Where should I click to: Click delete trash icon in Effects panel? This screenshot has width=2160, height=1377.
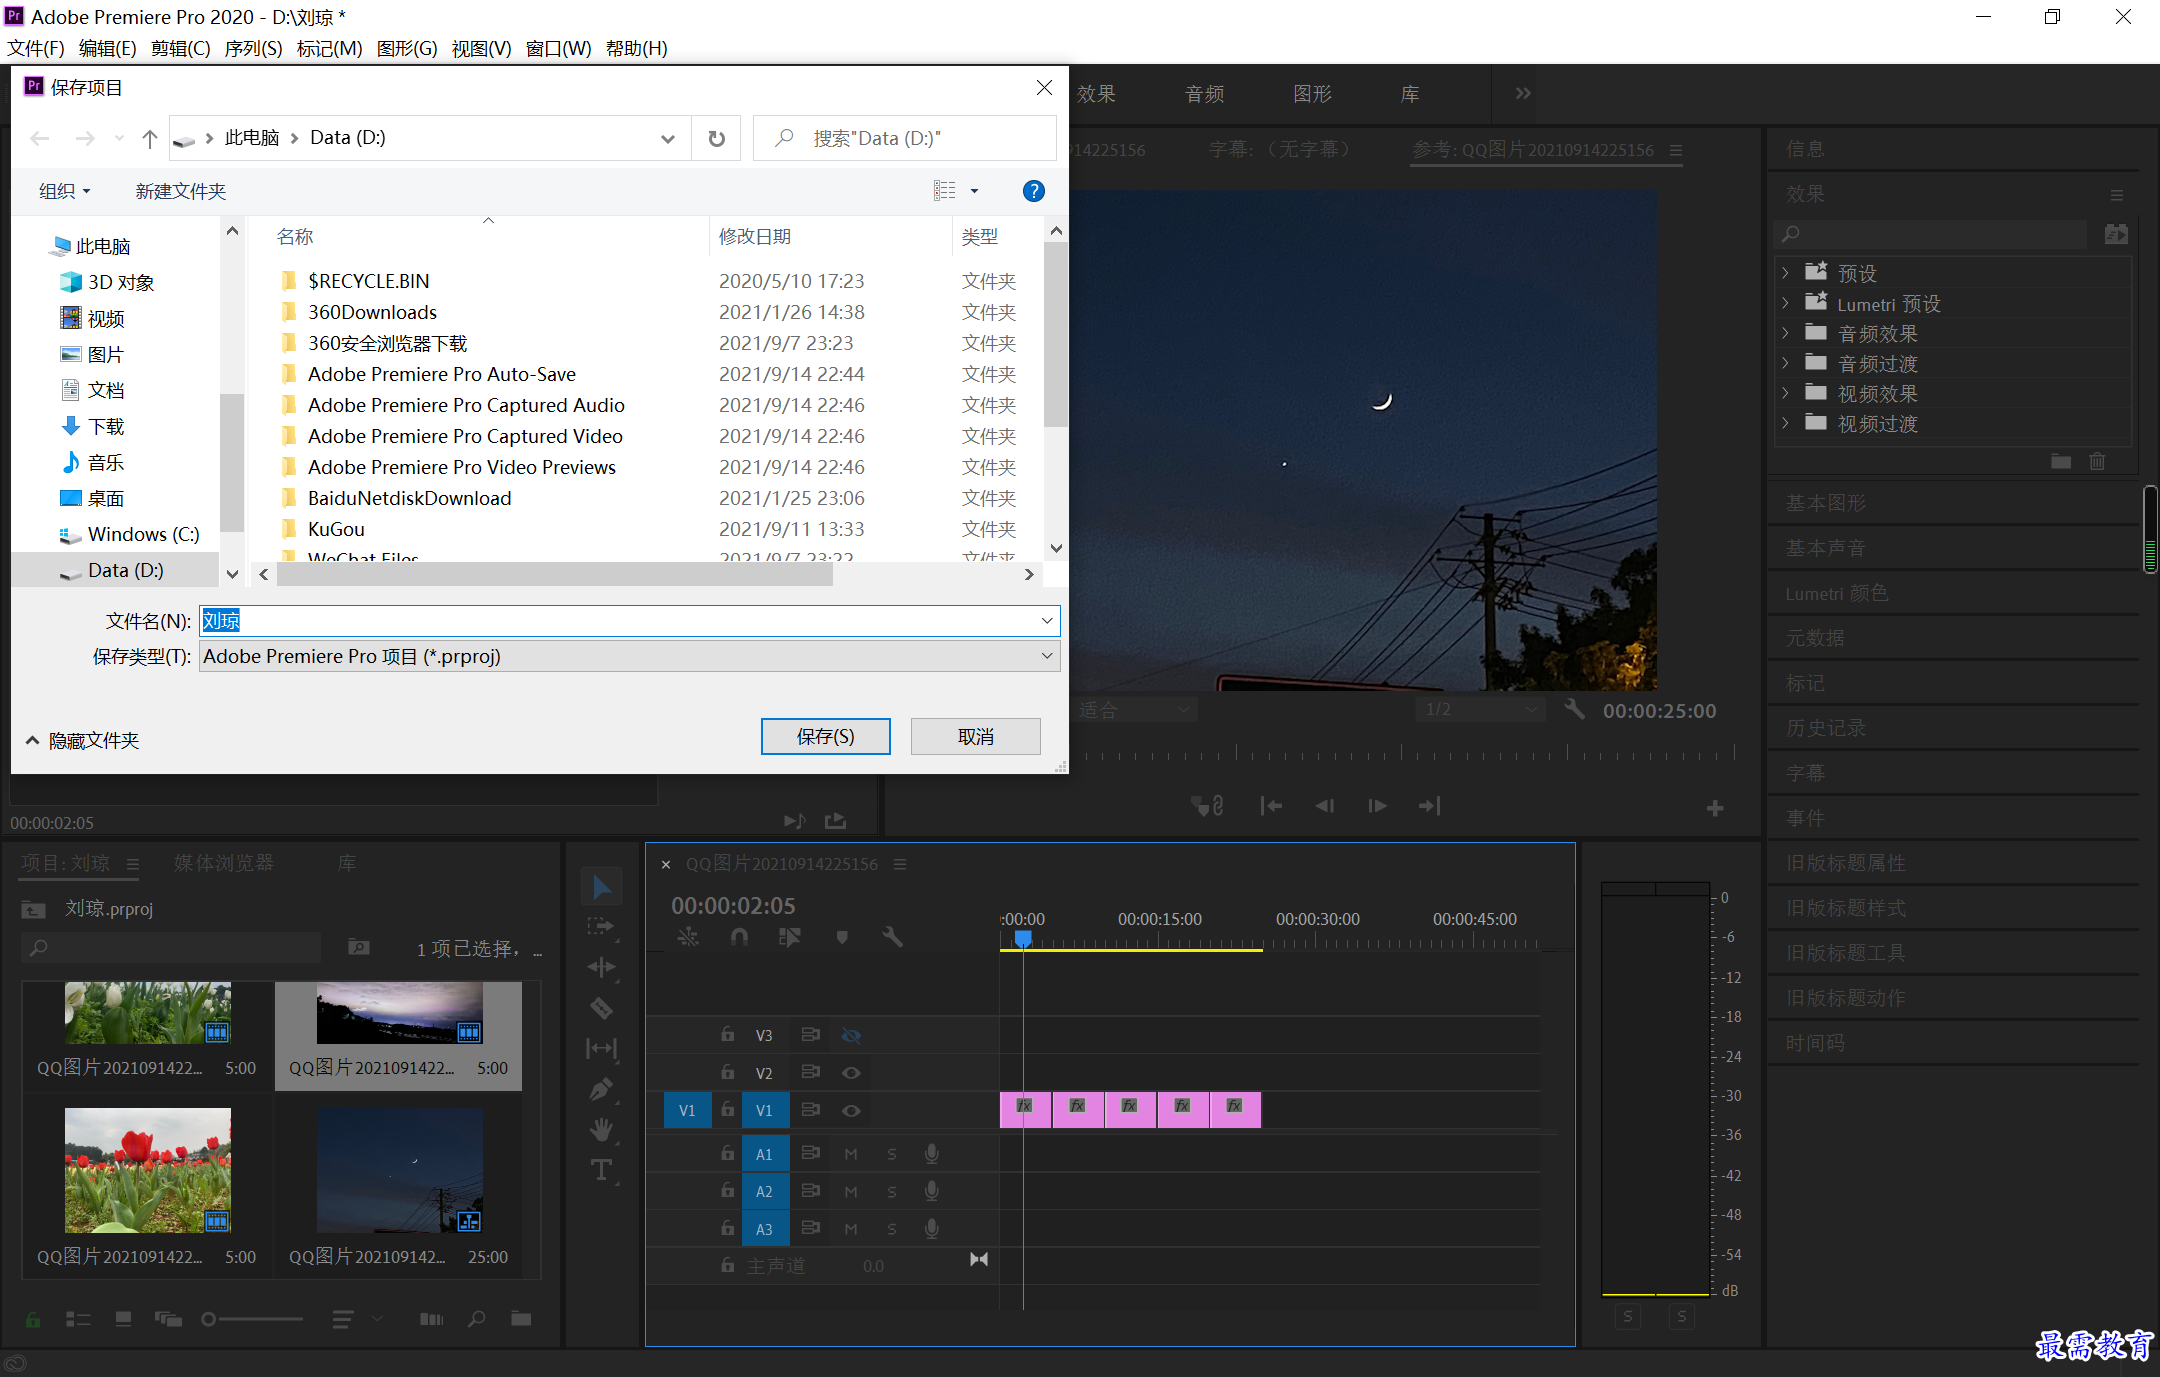pyautogui.click(x=2097, y=461)
